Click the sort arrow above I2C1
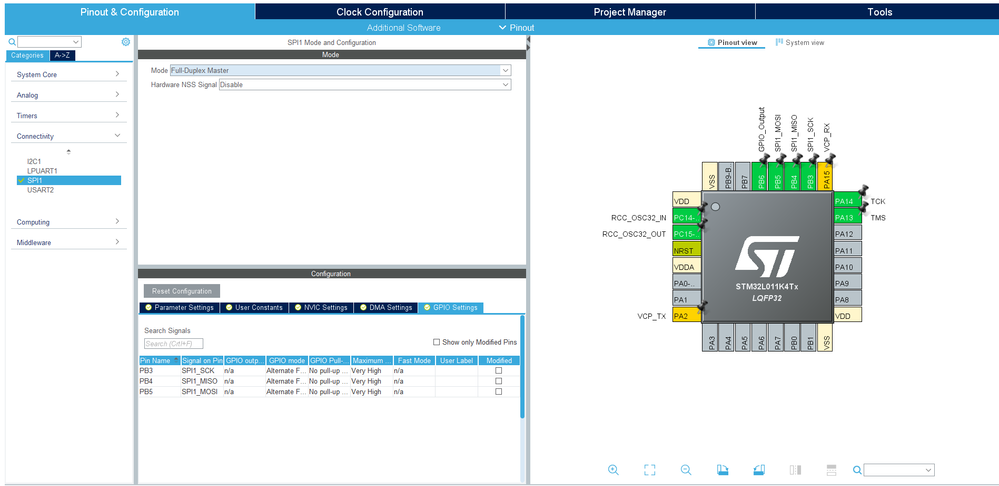The height and width of the screenshot is (486, 999). pos(69,152)
